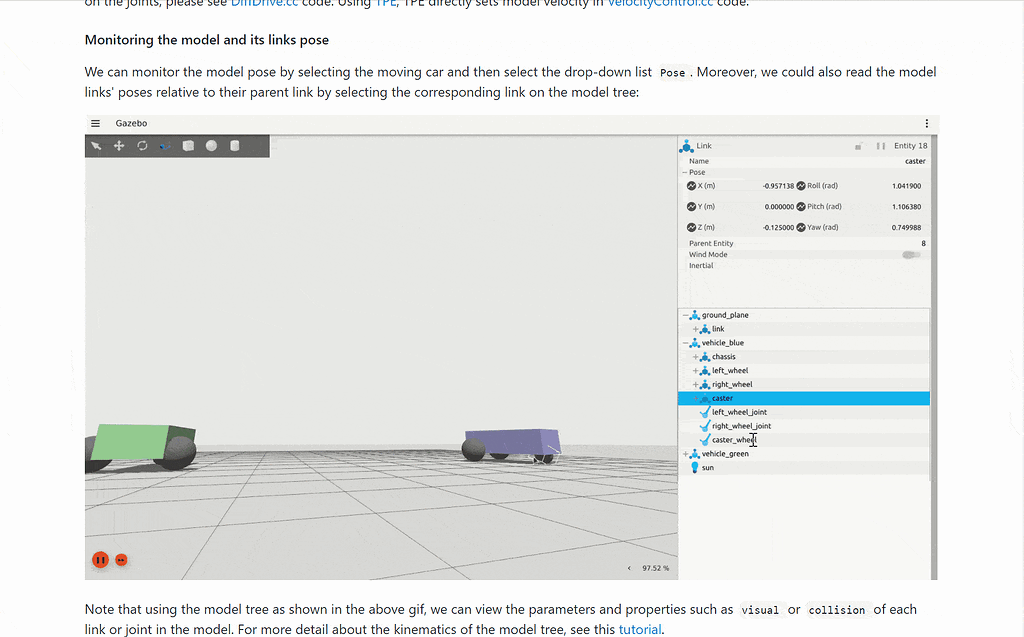
Task: Activate the rotate tool in the Gazebo toolbar
Action: click(x=142, y=146)
